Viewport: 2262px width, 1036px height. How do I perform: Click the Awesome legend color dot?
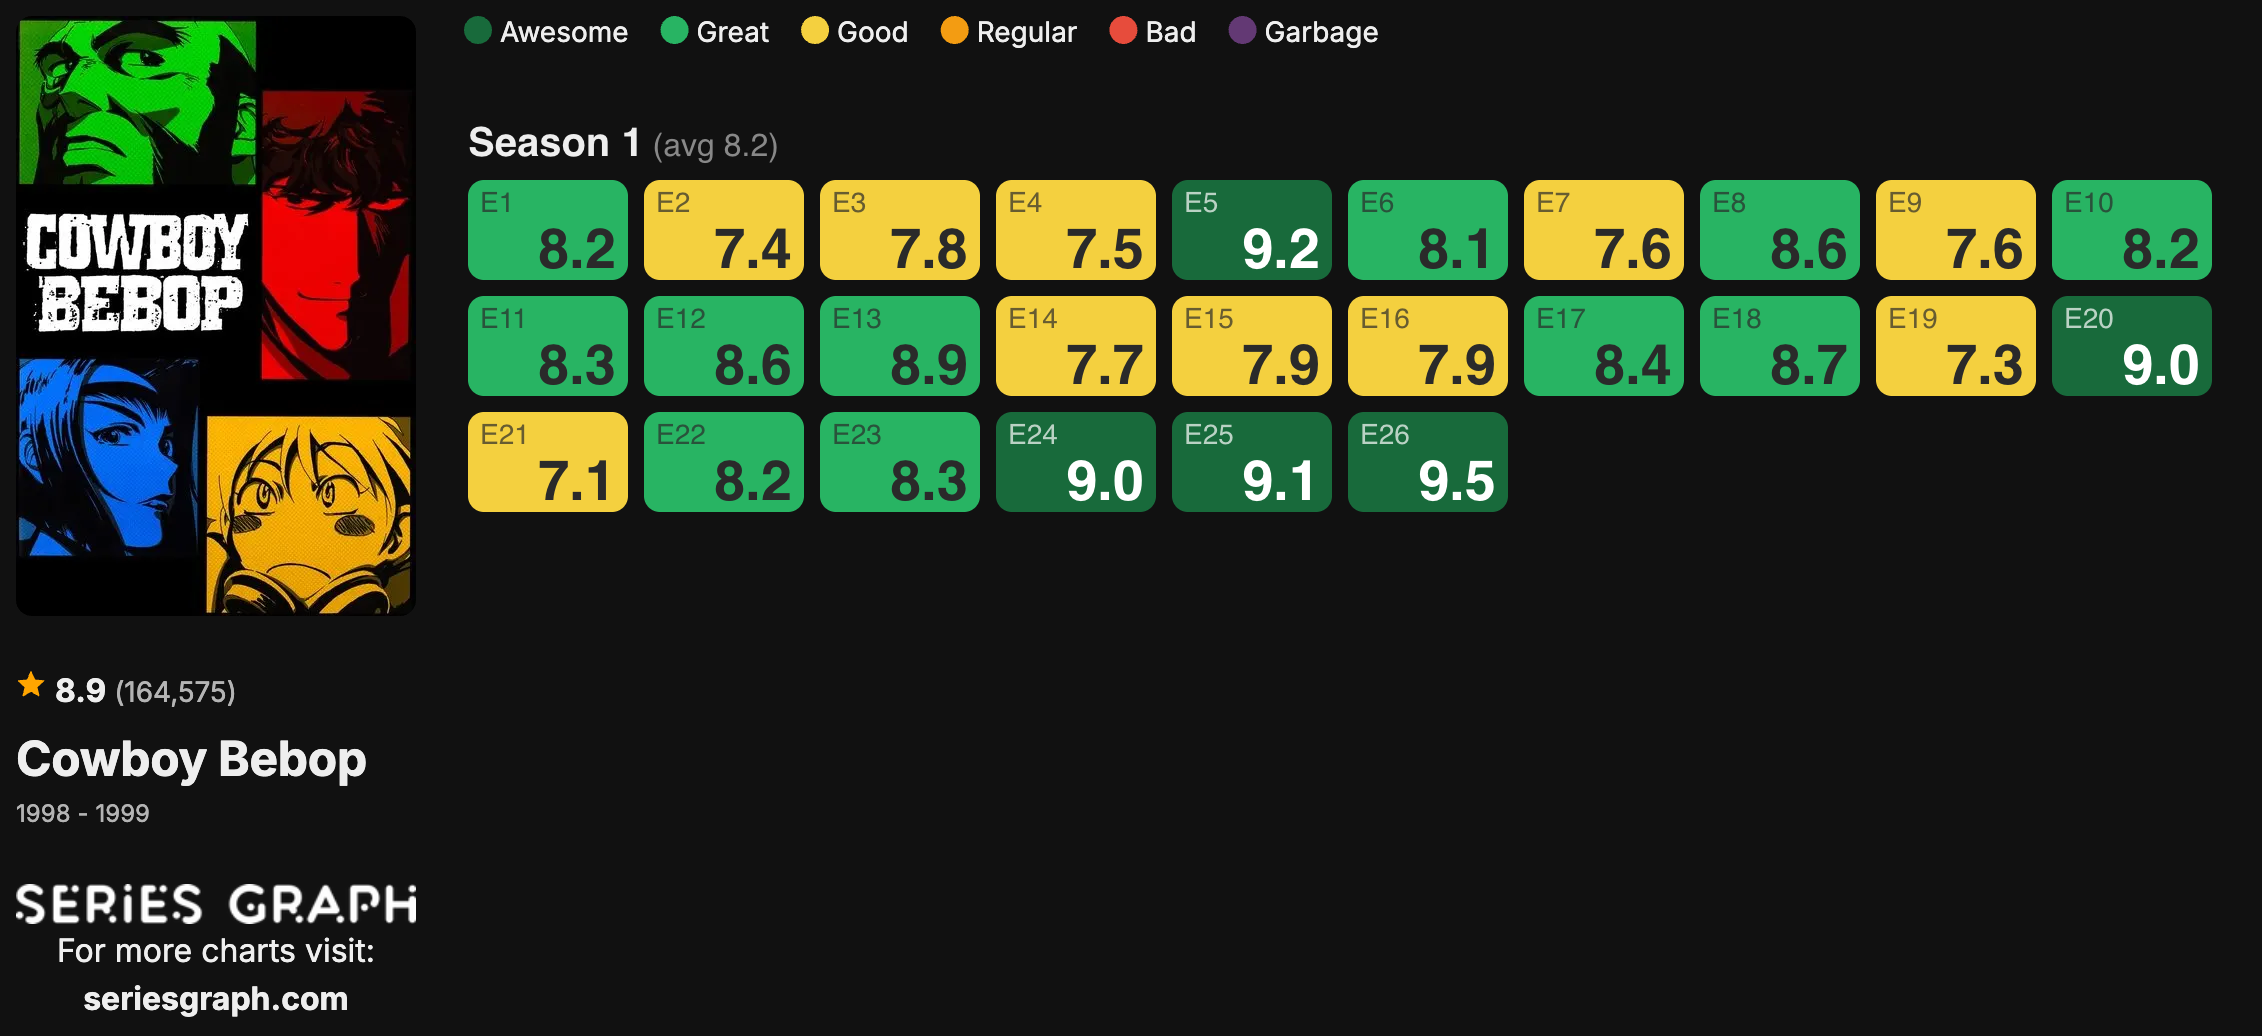point(480,31)
